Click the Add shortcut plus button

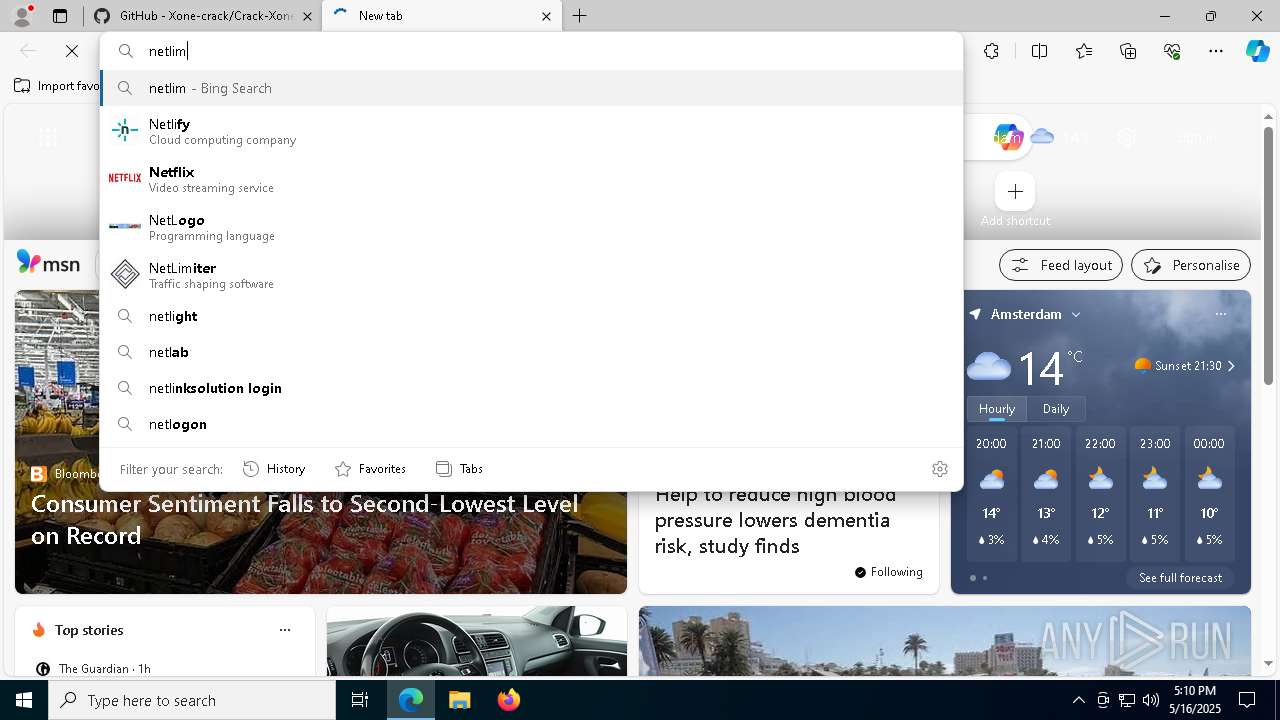pos(1015,191)
